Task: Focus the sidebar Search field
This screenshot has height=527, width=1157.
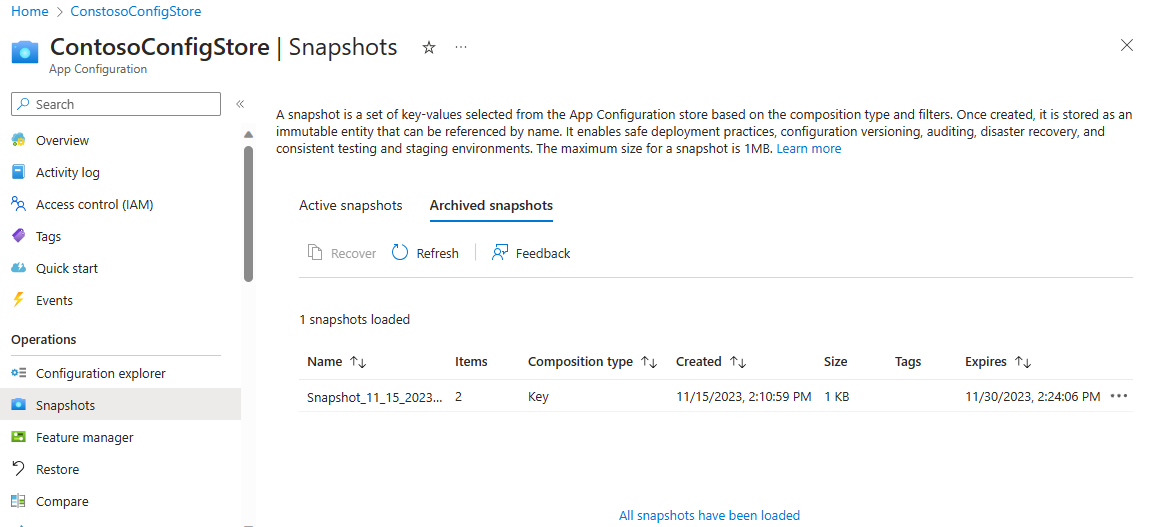Action: pyautogui.click(x=116, y=104)
